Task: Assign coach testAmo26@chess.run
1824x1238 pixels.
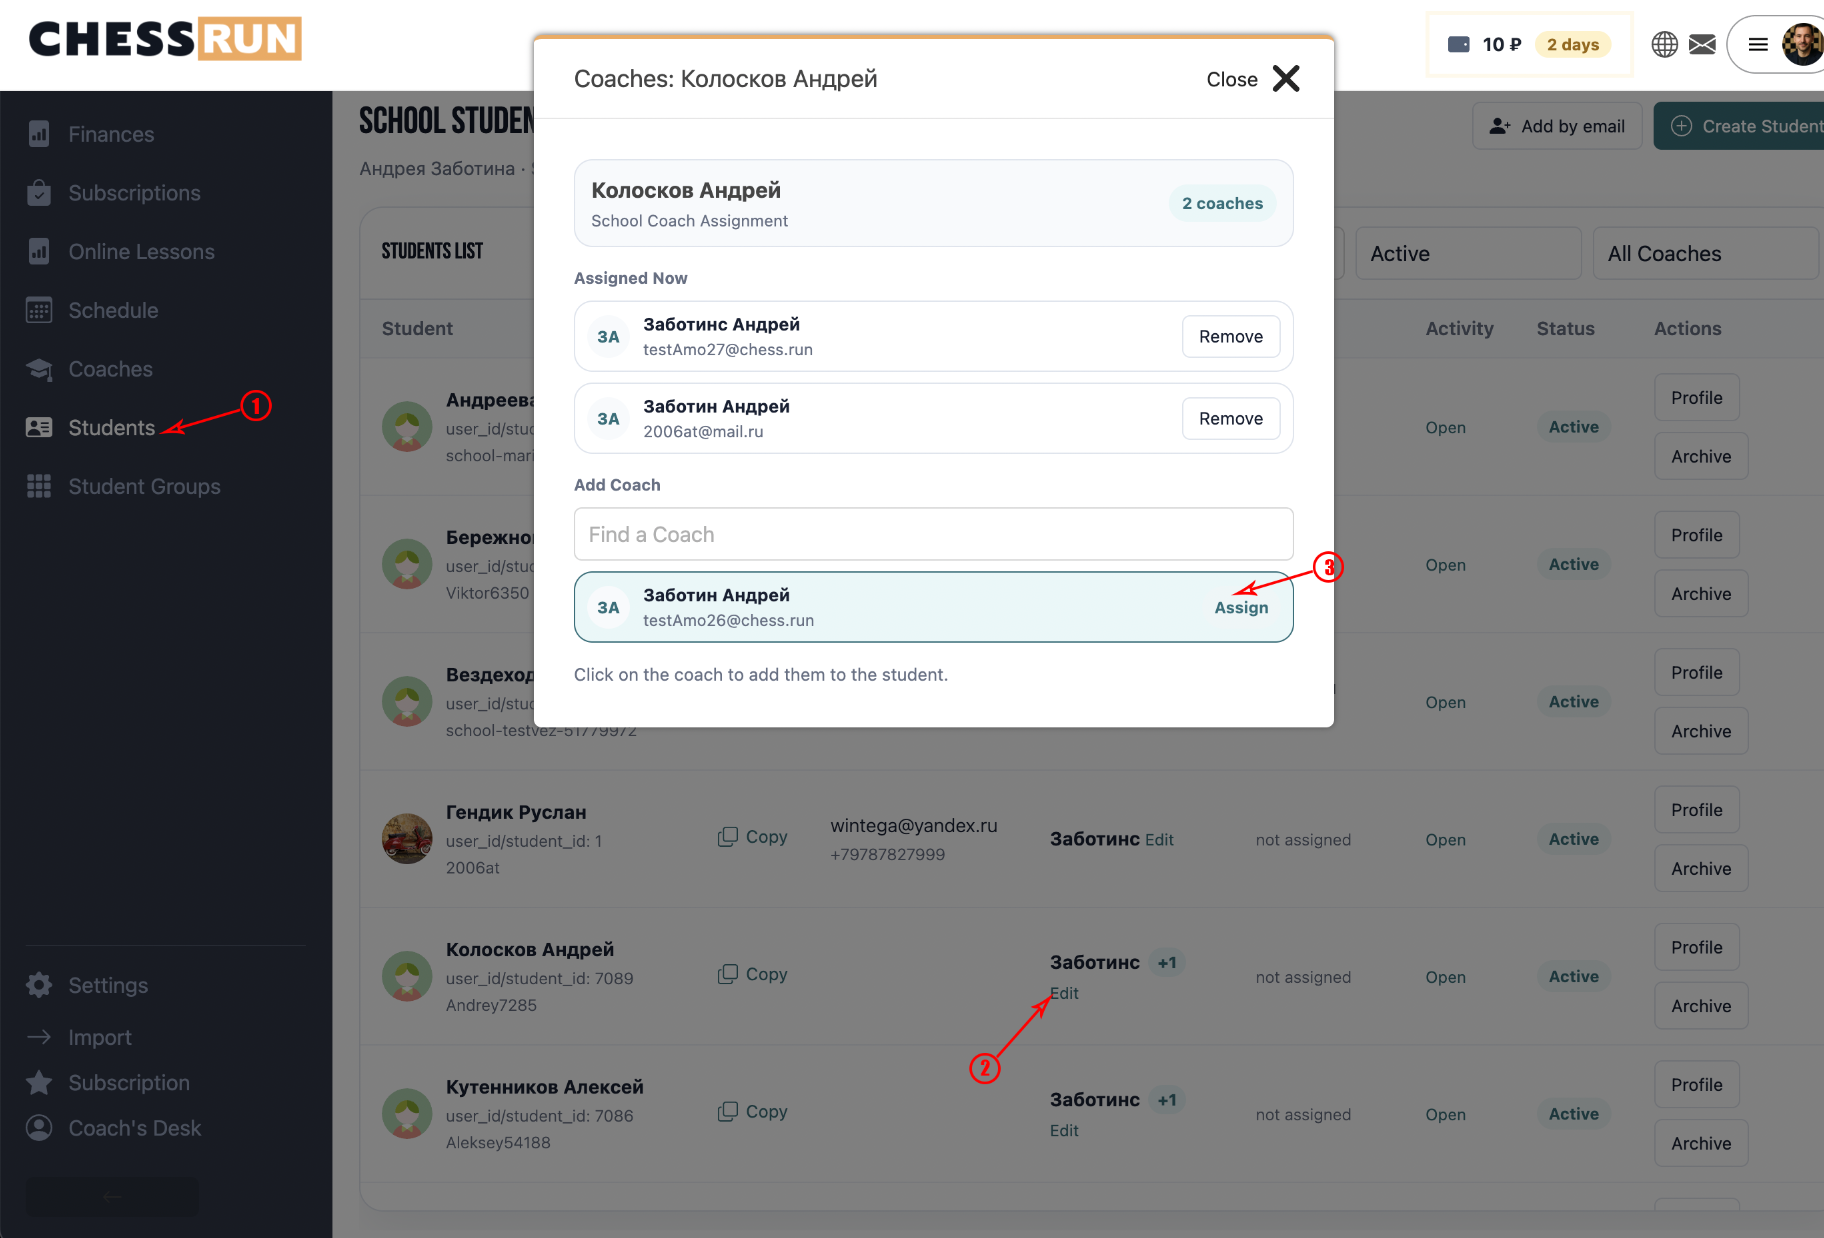Action: (1241, 608)
